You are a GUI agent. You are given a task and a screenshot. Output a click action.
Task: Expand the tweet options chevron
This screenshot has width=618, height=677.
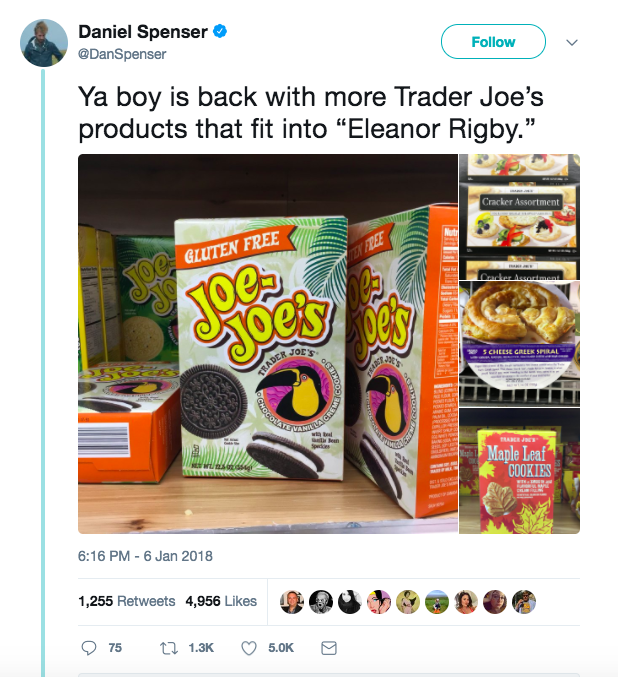pos(572,42)
